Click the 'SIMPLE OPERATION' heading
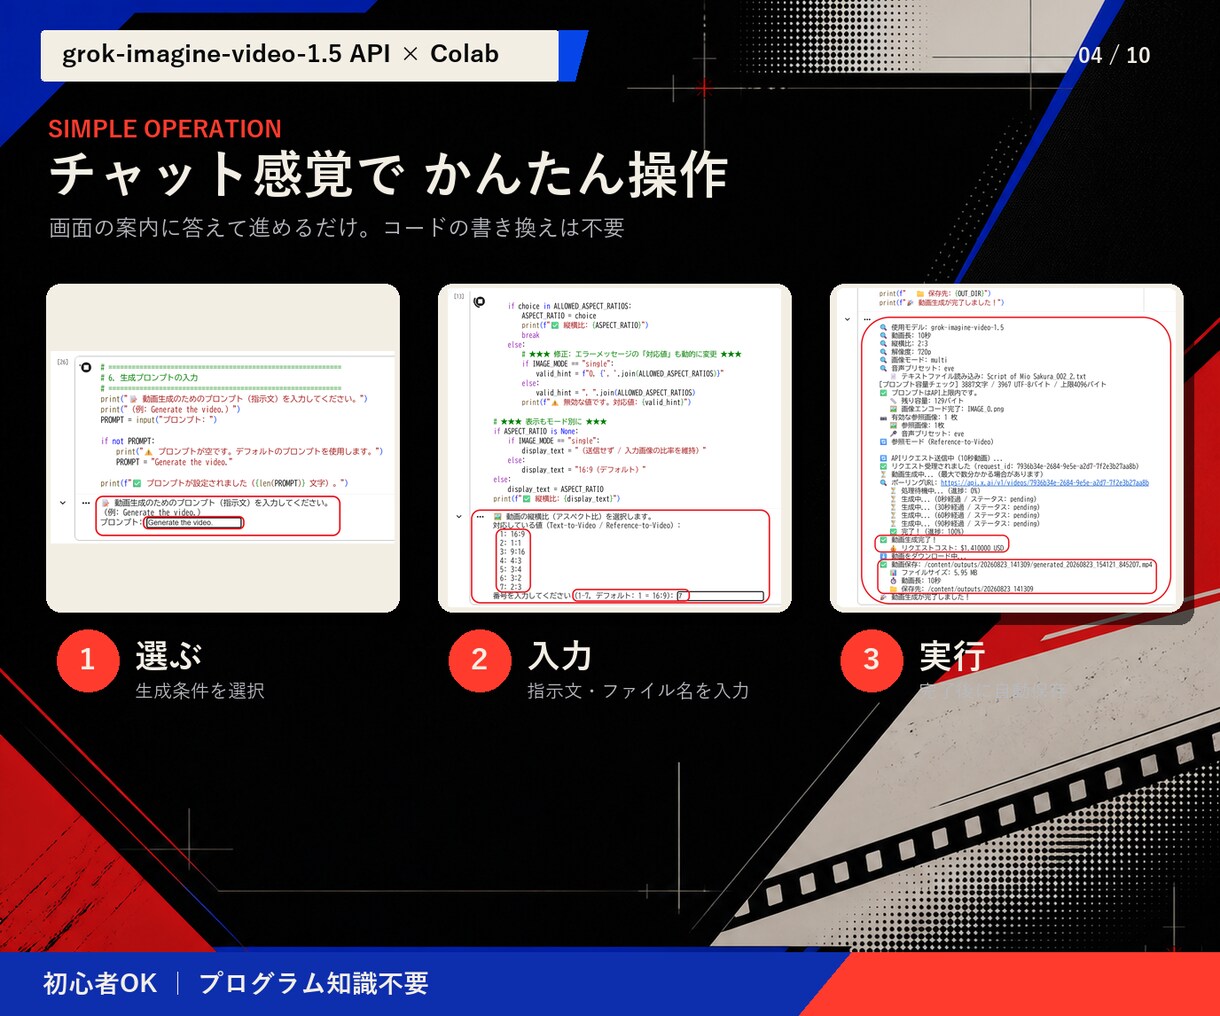 (165, 129)
